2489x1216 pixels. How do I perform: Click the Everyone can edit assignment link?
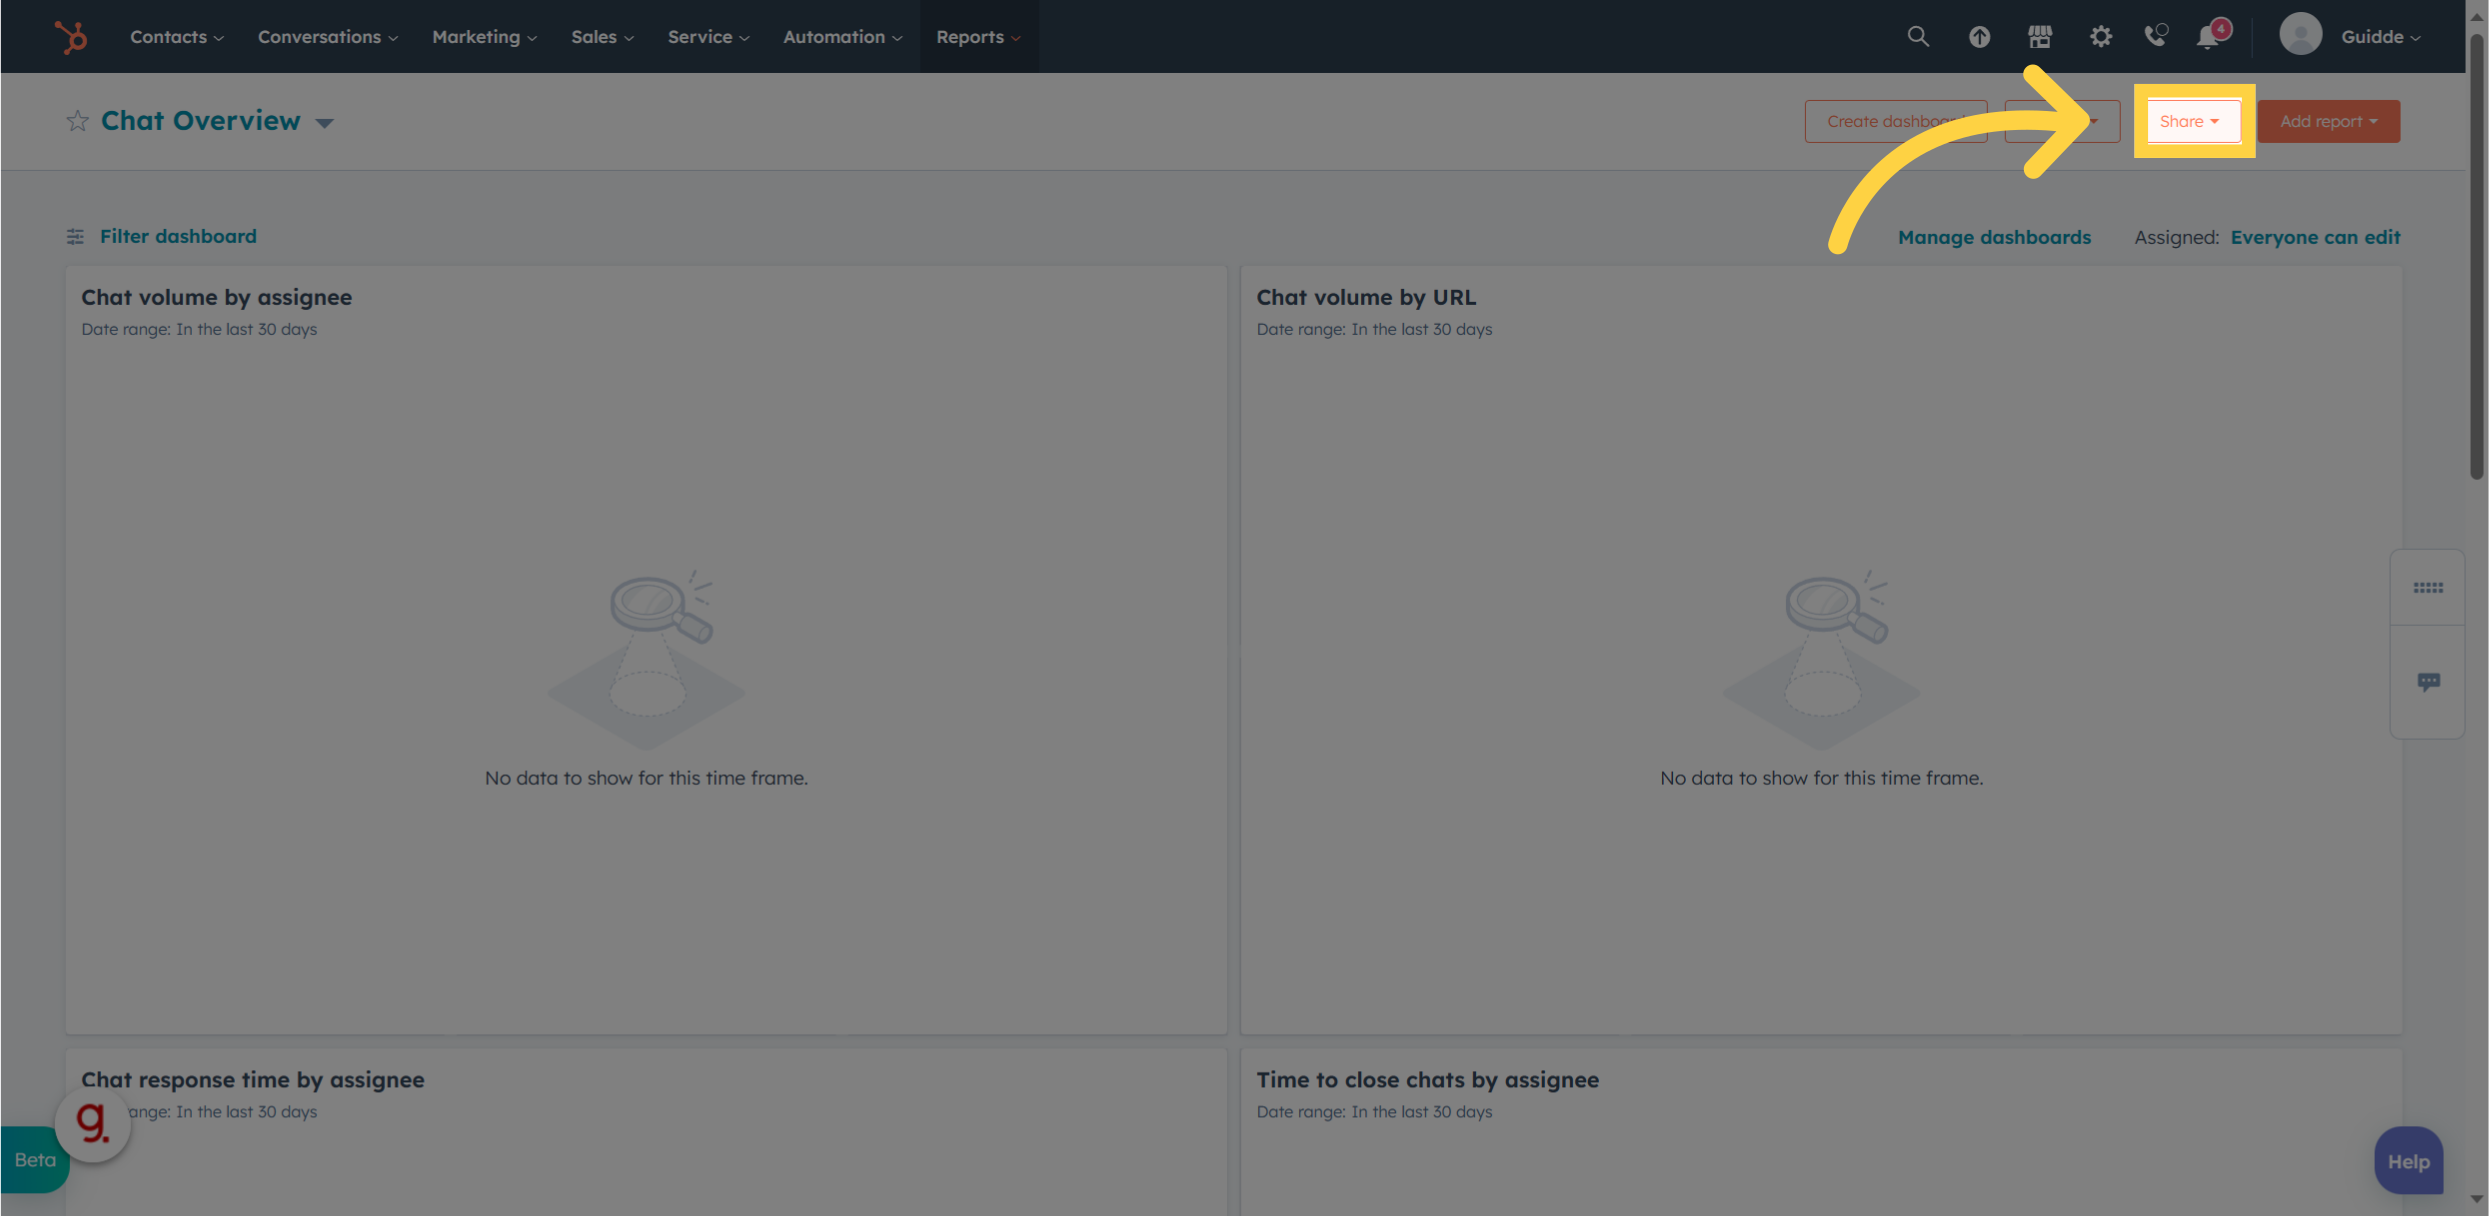(x=2315, y=237)
